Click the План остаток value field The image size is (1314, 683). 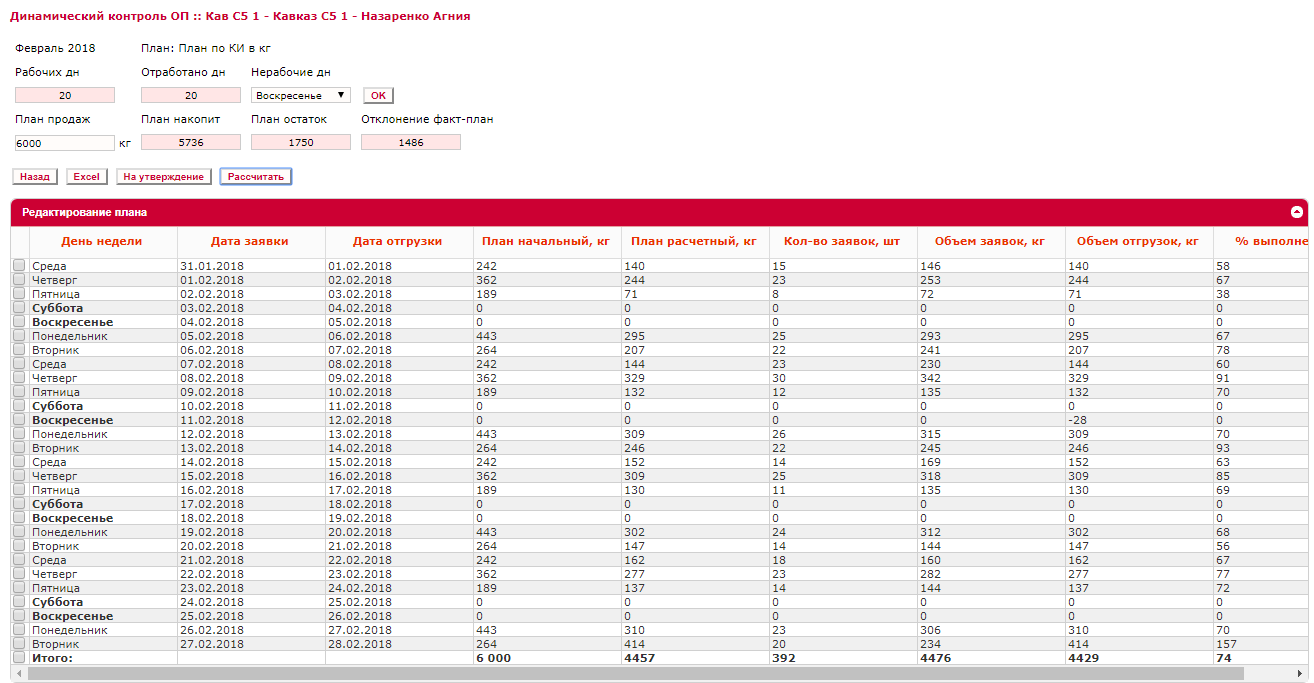point(300,143)
